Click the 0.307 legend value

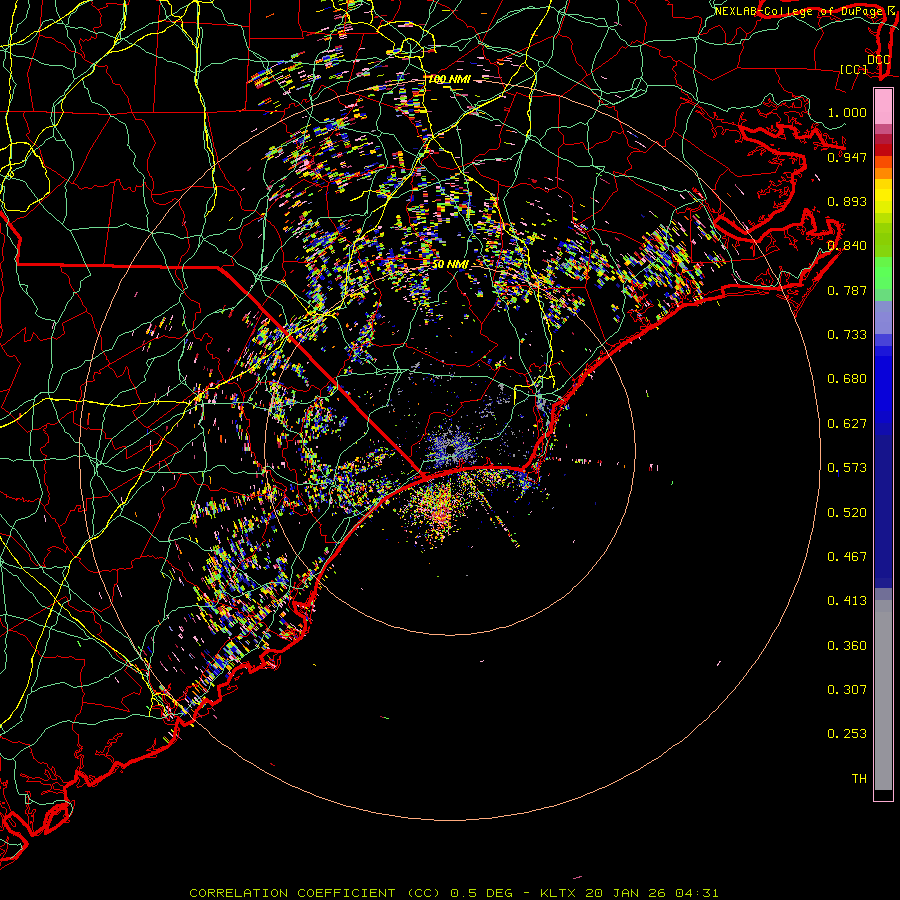847,690
